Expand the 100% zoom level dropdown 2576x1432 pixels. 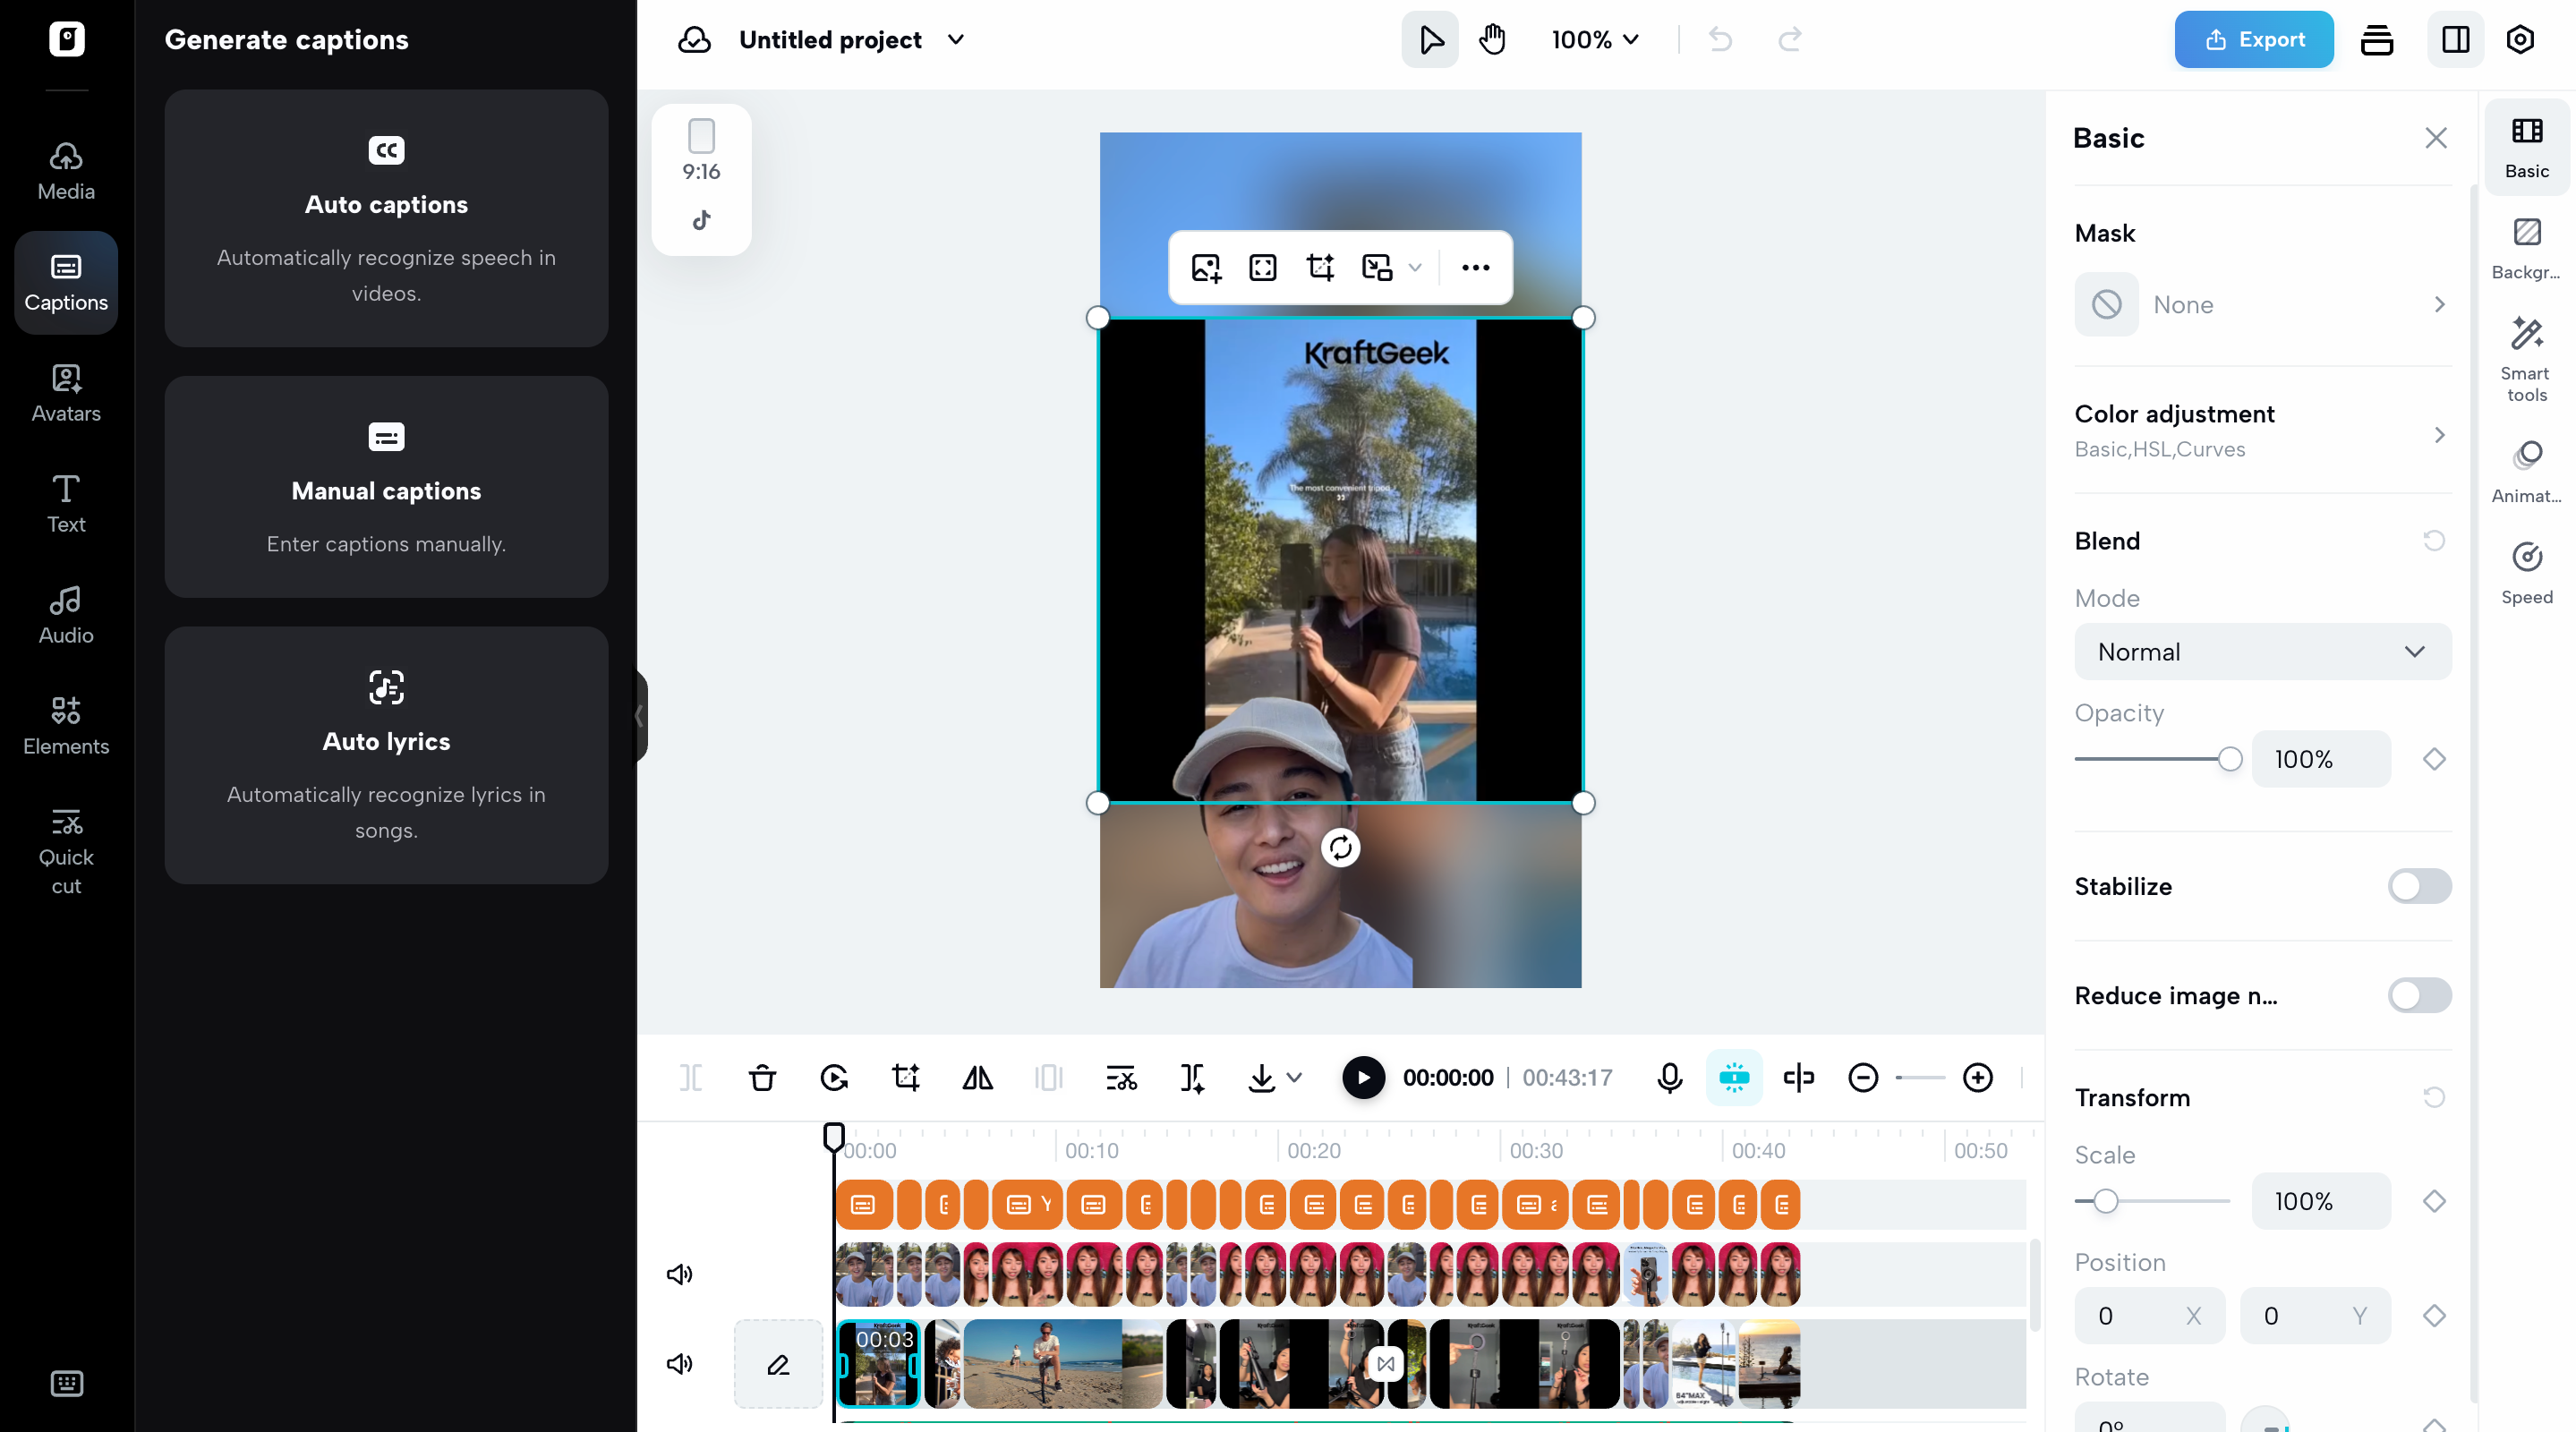pyautogui.click(x=1595, y=39)
